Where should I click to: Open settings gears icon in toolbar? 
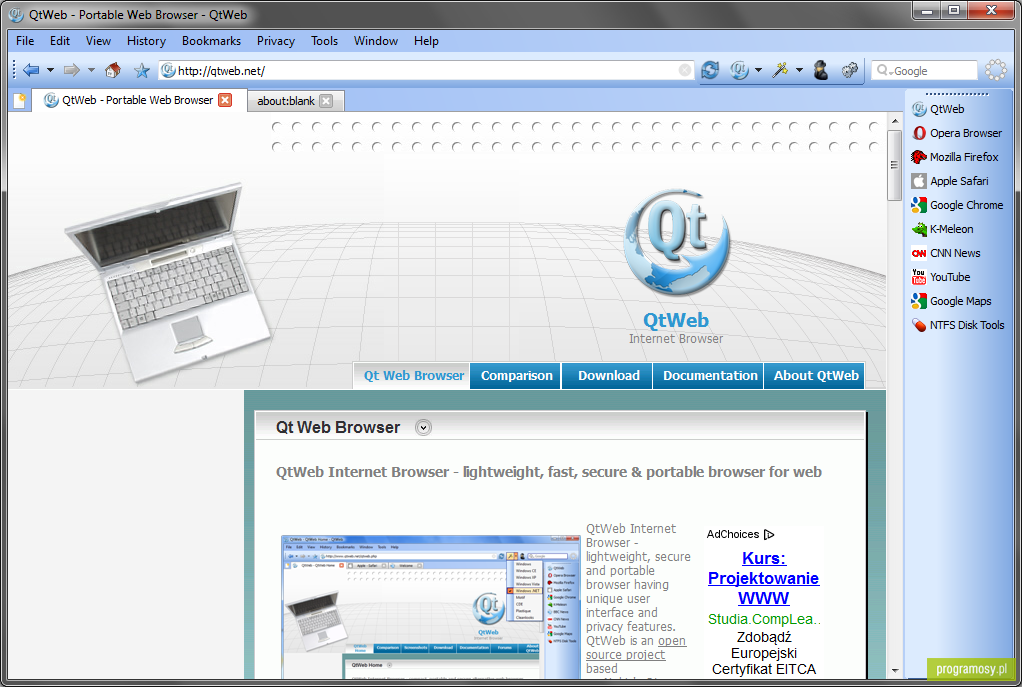coord(849,70)
